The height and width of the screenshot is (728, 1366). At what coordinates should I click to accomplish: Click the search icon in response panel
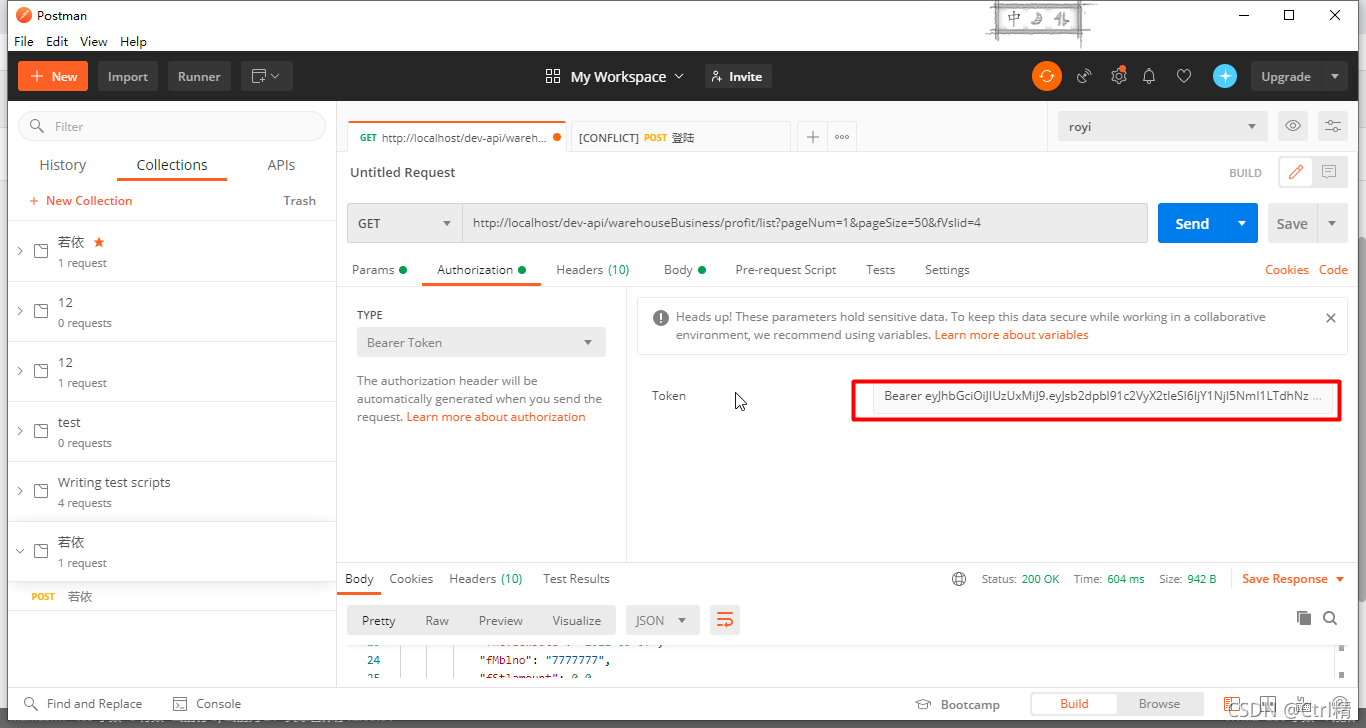point(1330,618)
